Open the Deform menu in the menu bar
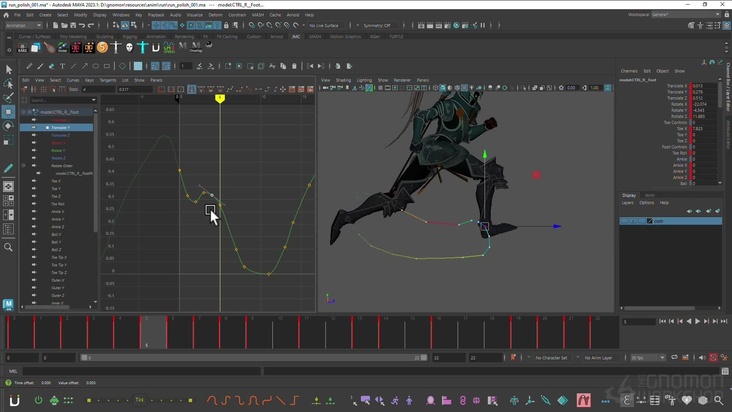Screen dimensions: 732x412 click(215, 15)
